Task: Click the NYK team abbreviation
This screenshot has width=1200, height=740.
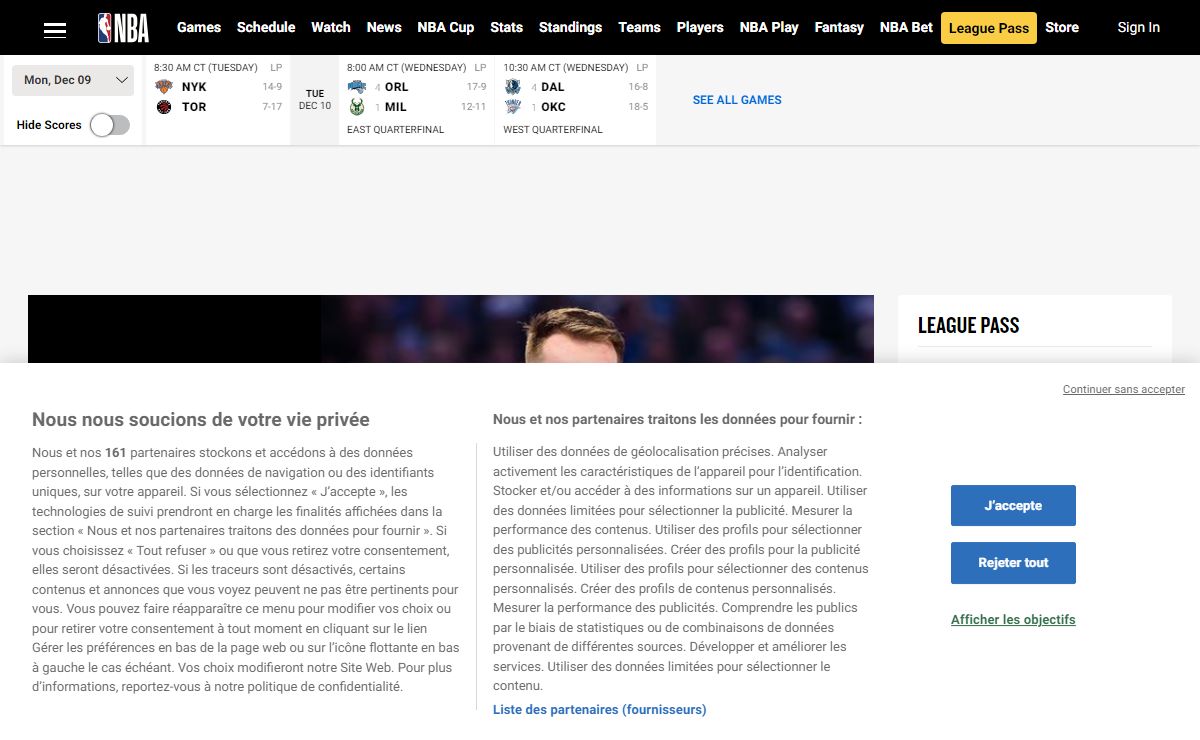Action: (194, 87)
